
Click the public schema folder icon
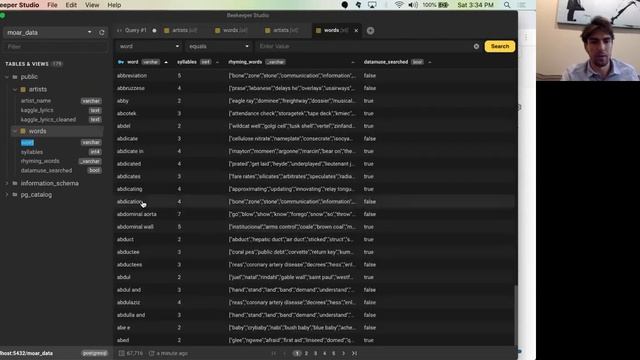point(15,77)
